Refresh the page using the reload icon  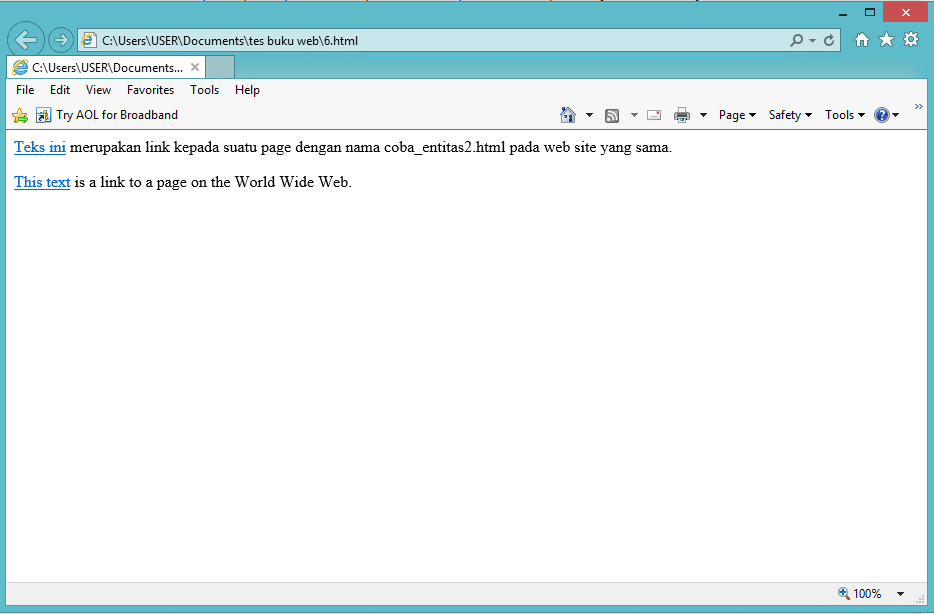[x=829, y=41]
